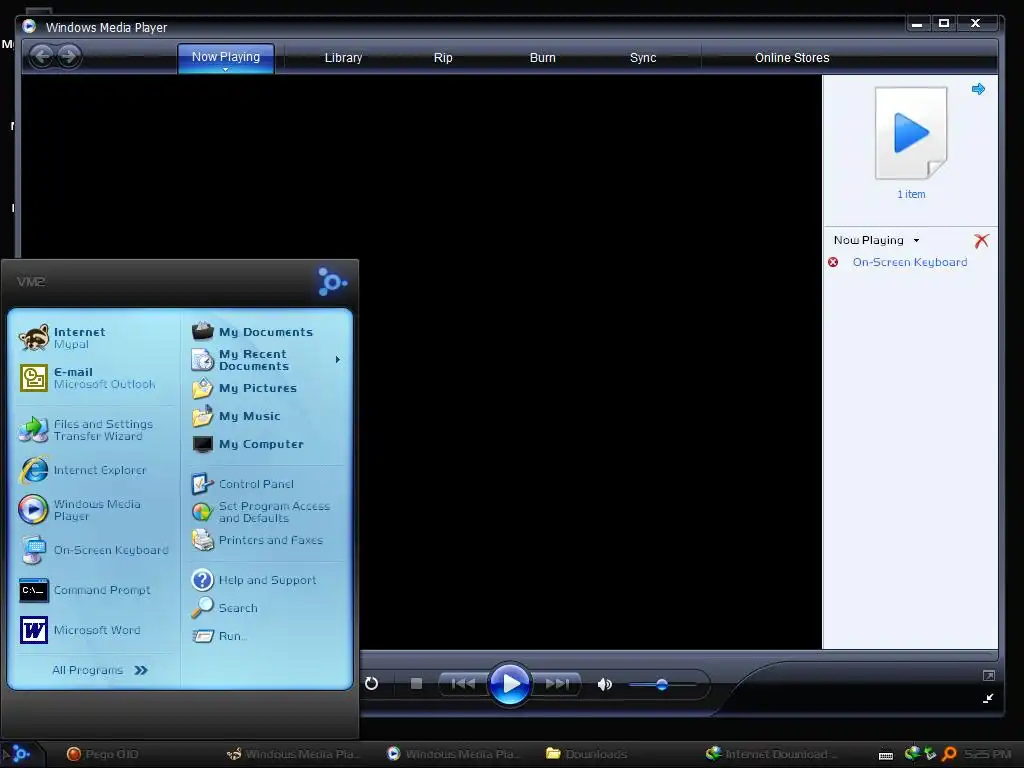1024x768 pixels.
Task: Launch Windows Media Player from Start menu
Action: pyautogui.click(x=95, y=510)
